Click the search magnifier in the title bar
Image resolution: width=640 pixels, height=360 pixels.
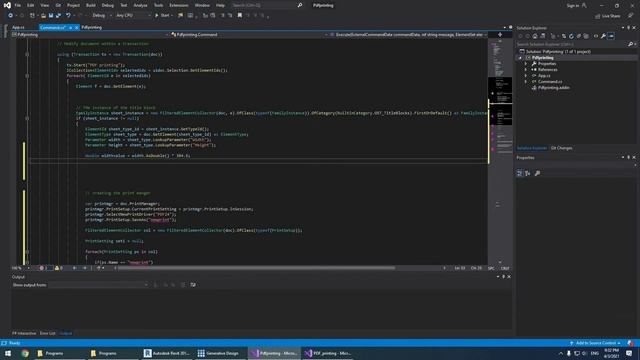[x=300, y=5]
